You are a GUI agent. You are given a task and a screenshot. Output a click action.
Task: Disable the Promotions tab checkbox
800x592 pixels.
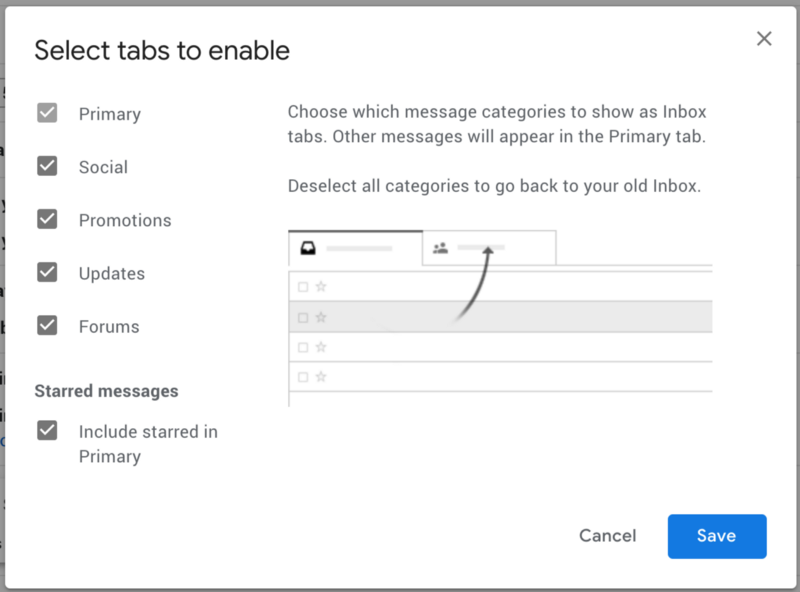pyautogui.click(x=47, y=219)
